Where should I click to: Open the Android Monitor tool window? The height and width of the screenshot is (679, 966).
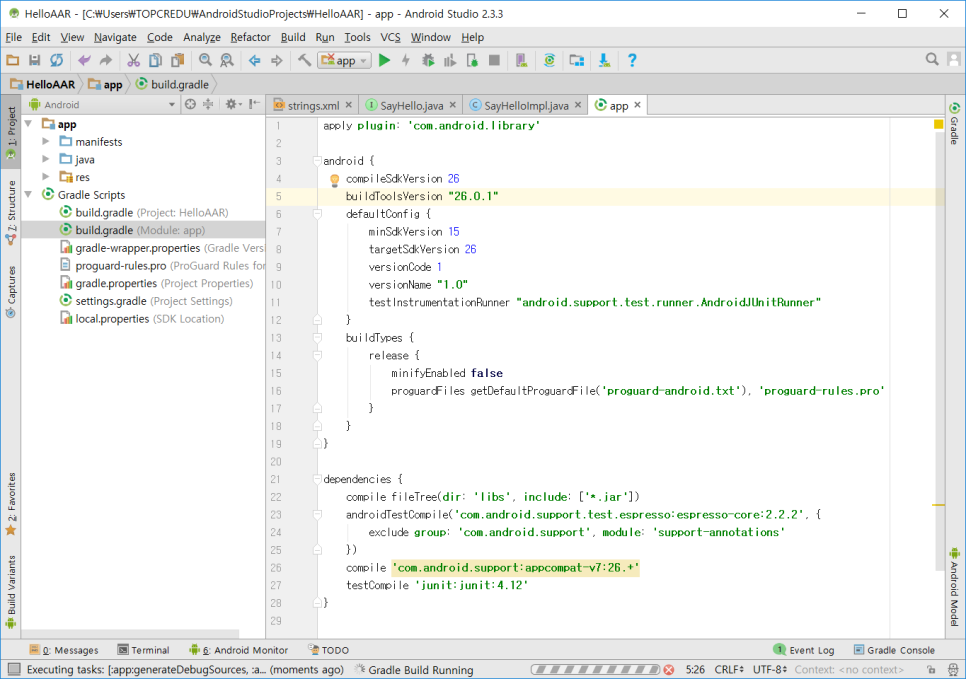238,649
